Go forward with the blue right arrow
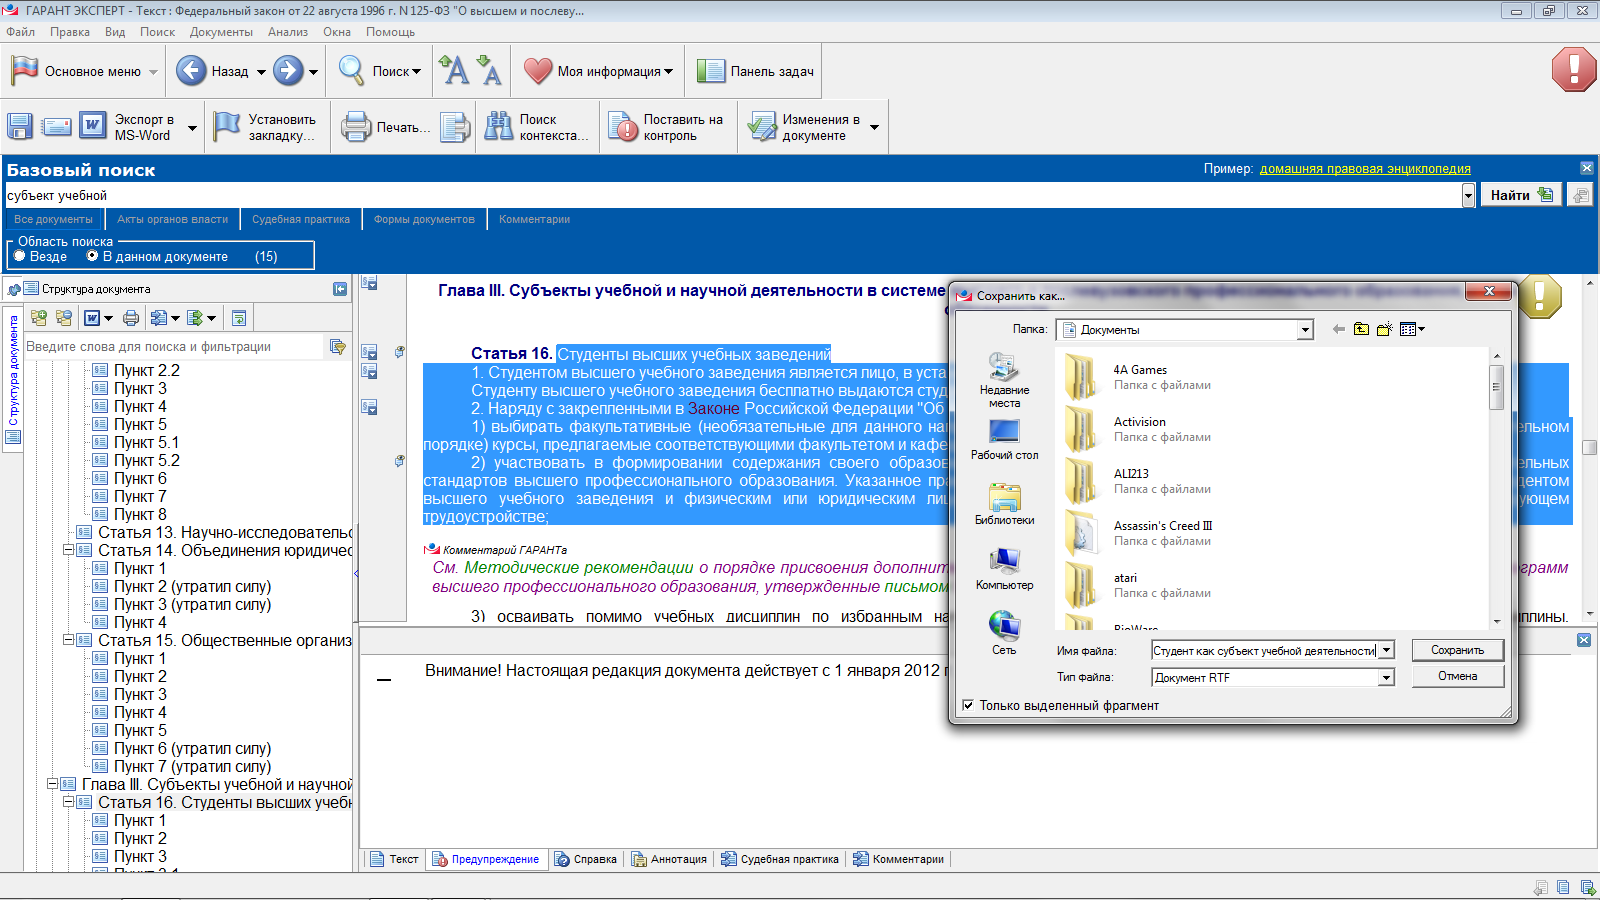Image resolution: width=1600 pixels, height=900 pixels. click(288, 71)
